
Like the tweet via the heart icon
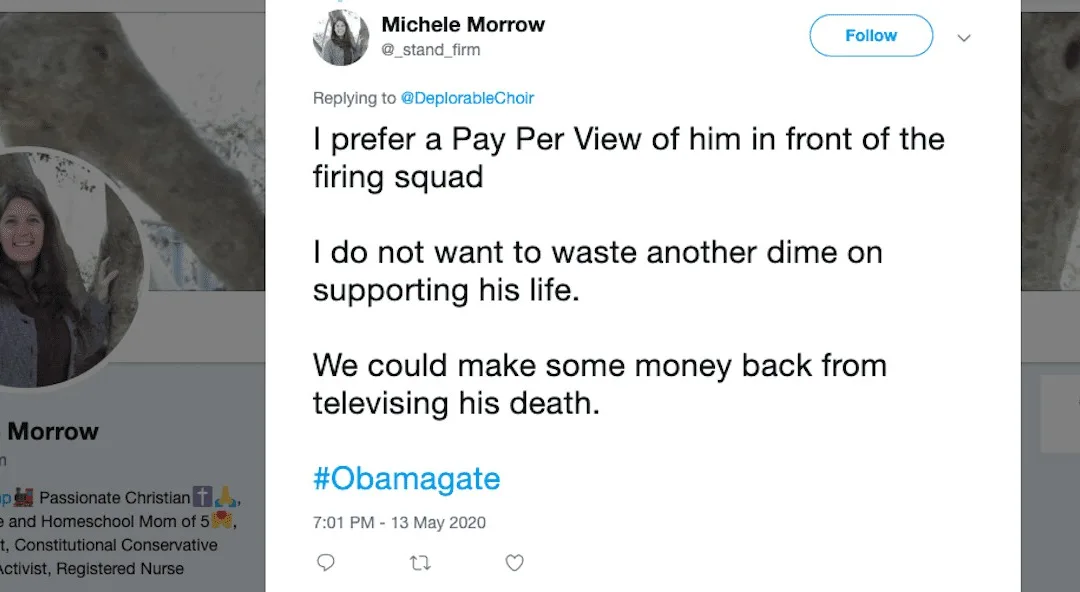(x=514, y=563)
